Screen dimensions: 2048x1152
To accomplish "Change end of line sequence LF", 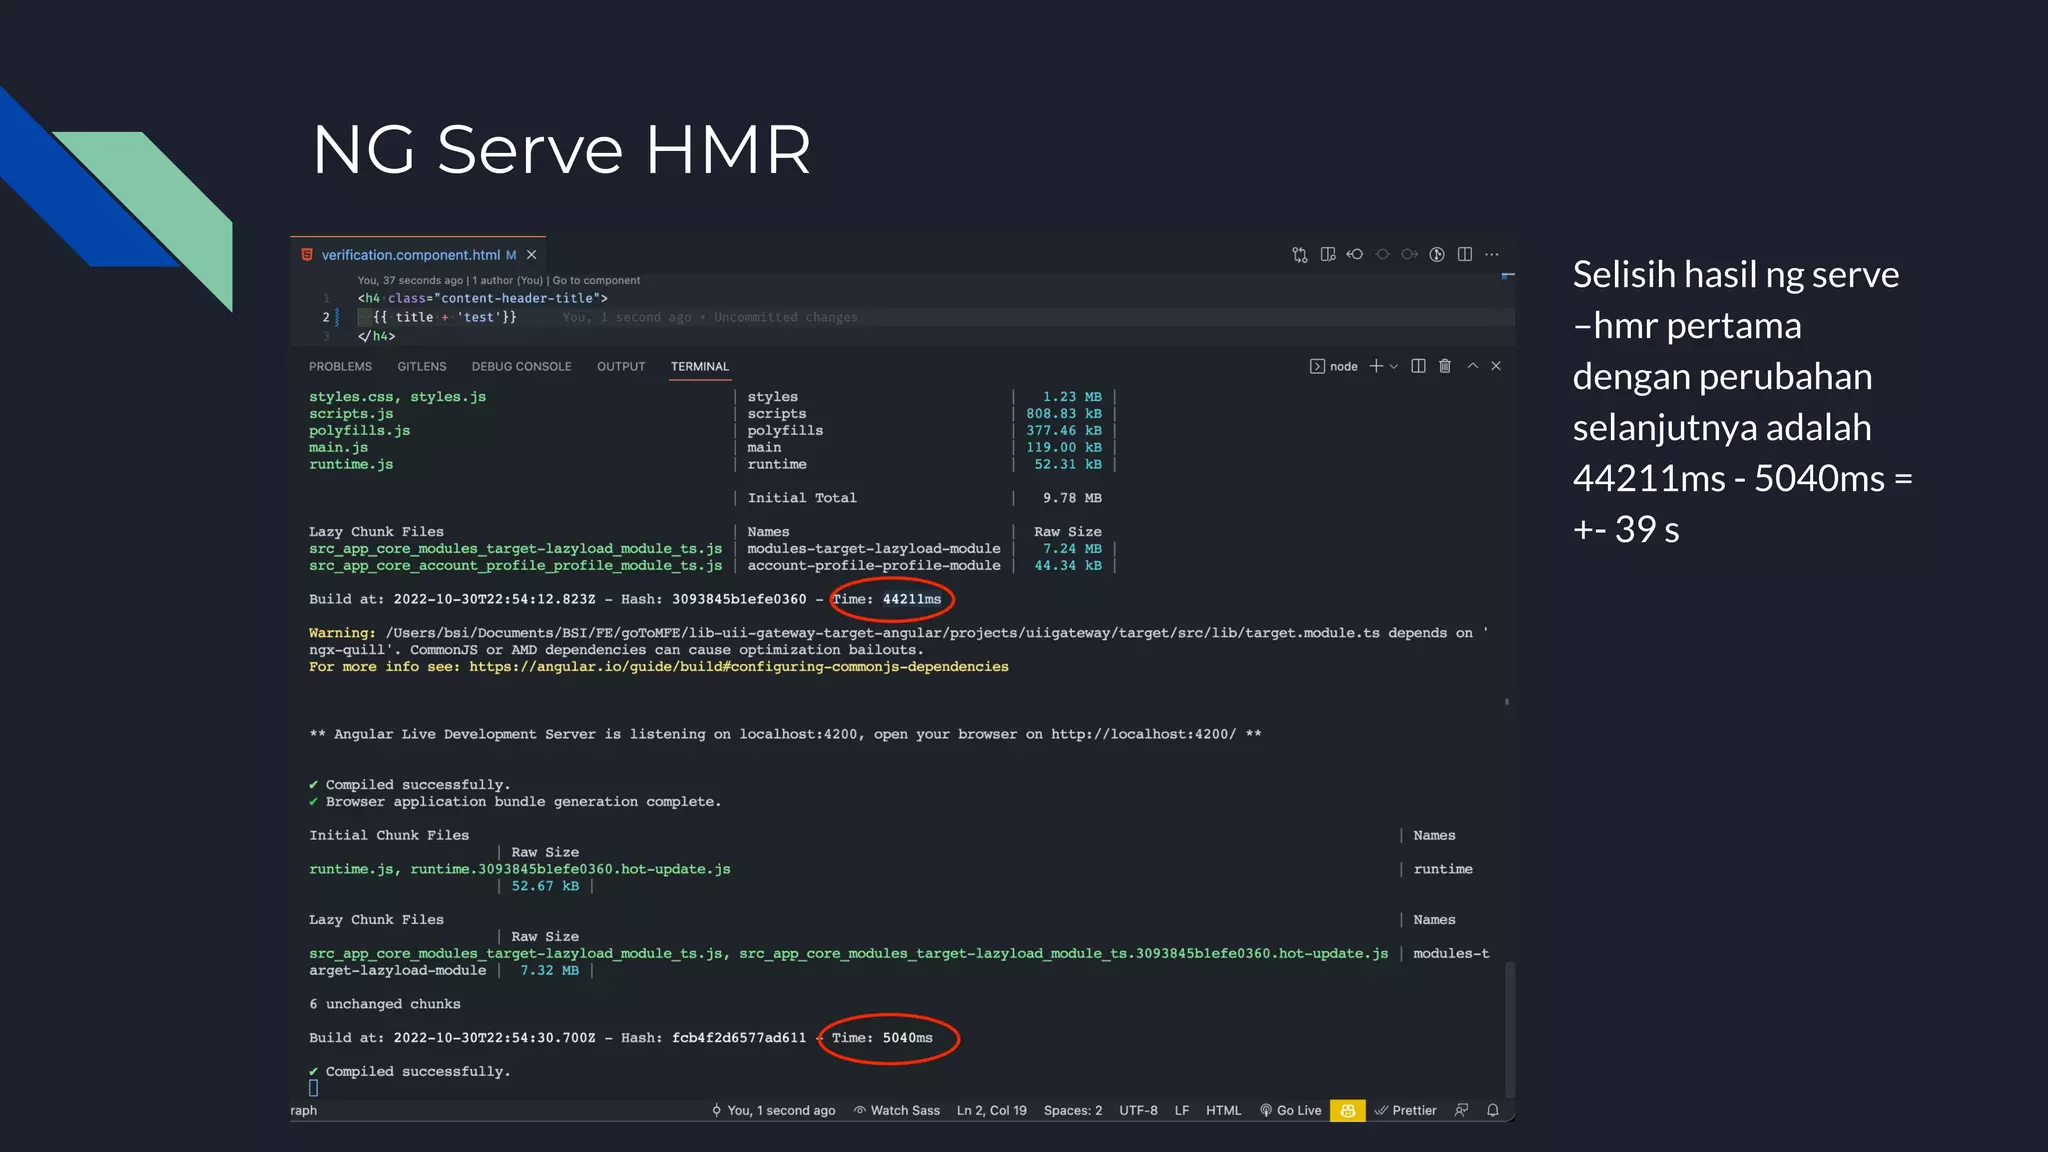I will [1182, 1111].
